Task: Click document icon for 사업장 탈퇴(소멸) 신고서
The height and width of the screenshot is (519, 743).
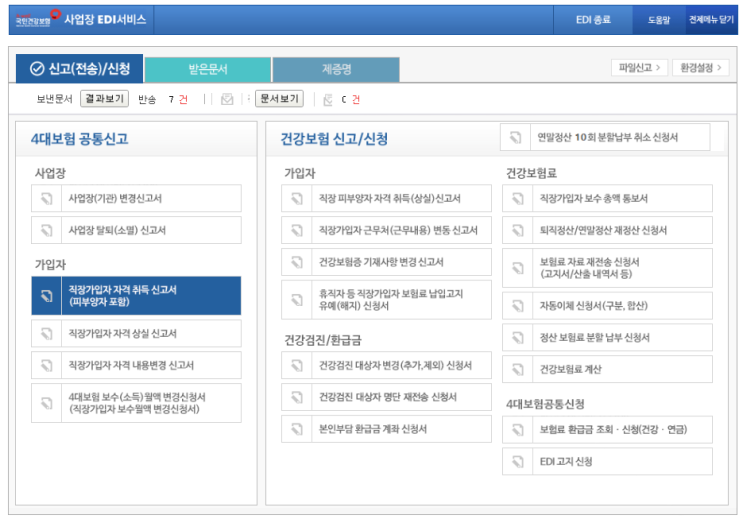Action: pyautogui.click(x=46, y=230)
